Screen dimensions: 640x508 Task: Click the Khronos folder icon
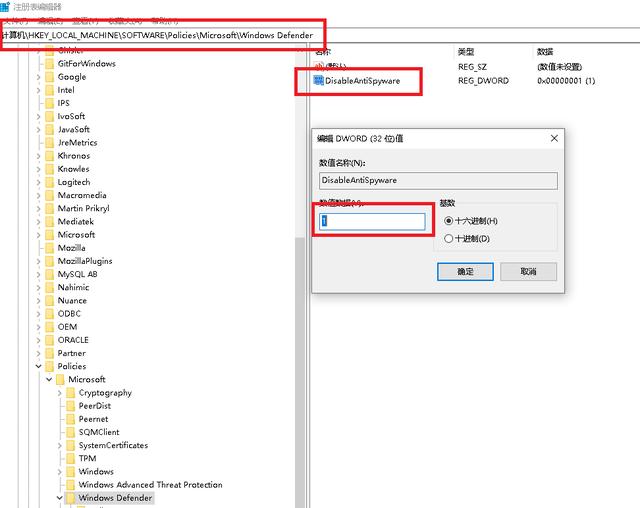coord(49,155)
